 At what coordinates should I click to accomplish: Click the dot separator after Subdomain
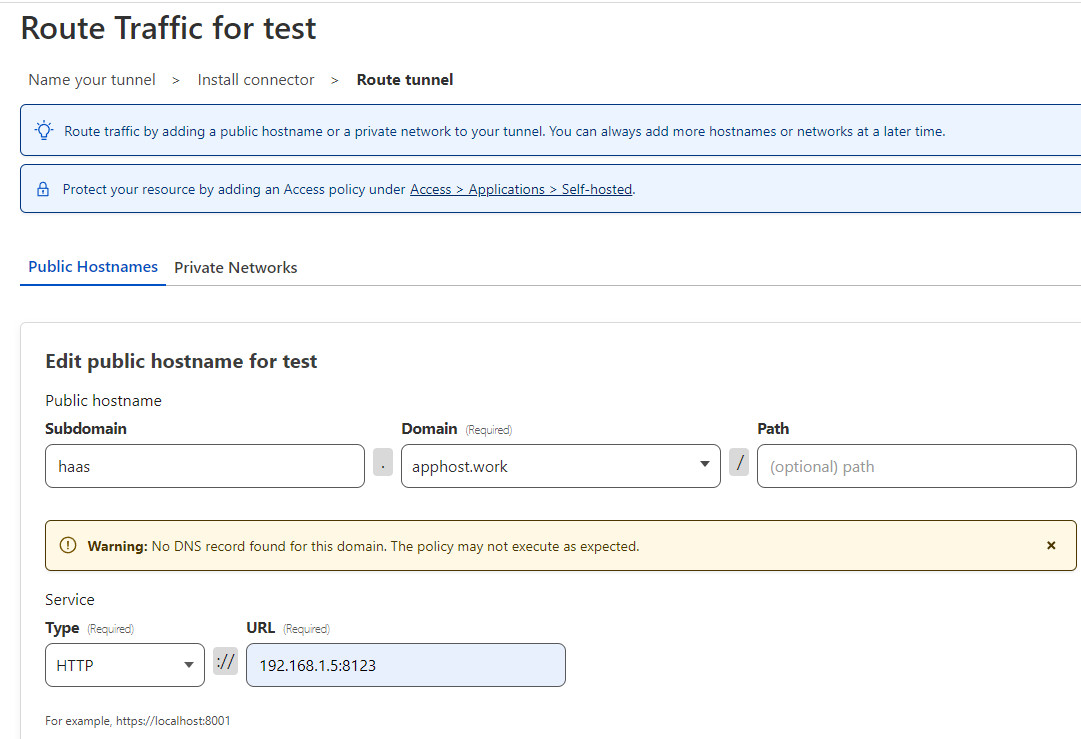tap(383, 463)
